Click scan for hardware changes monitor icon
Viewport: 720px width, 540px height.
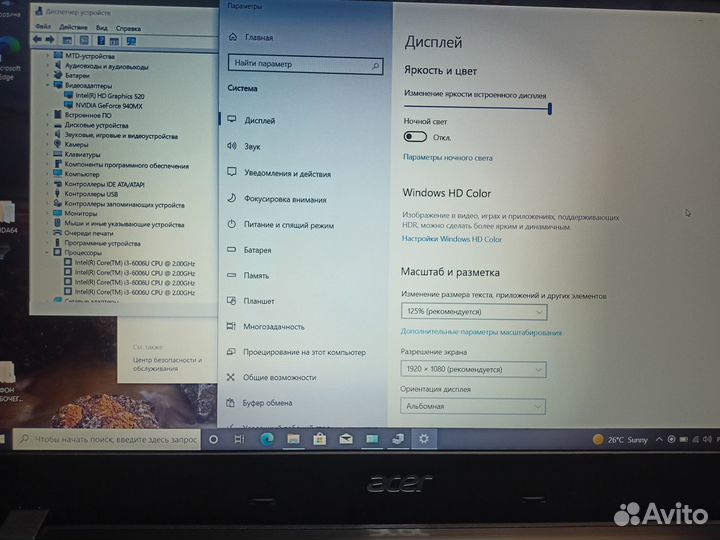click(x=131, y=41)
